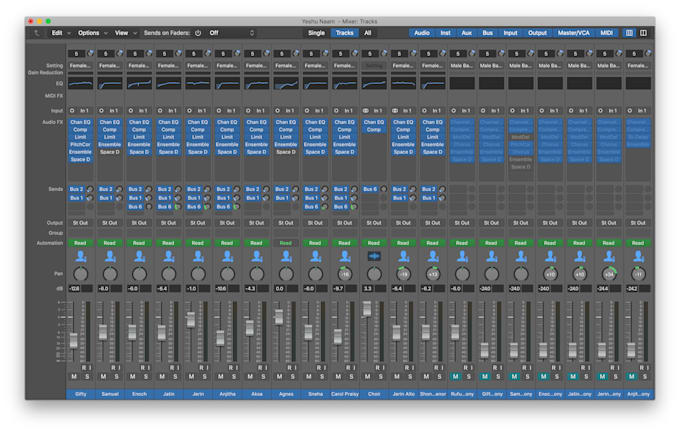
Task: Solo the Agnes channel
Action: (292, 377)
